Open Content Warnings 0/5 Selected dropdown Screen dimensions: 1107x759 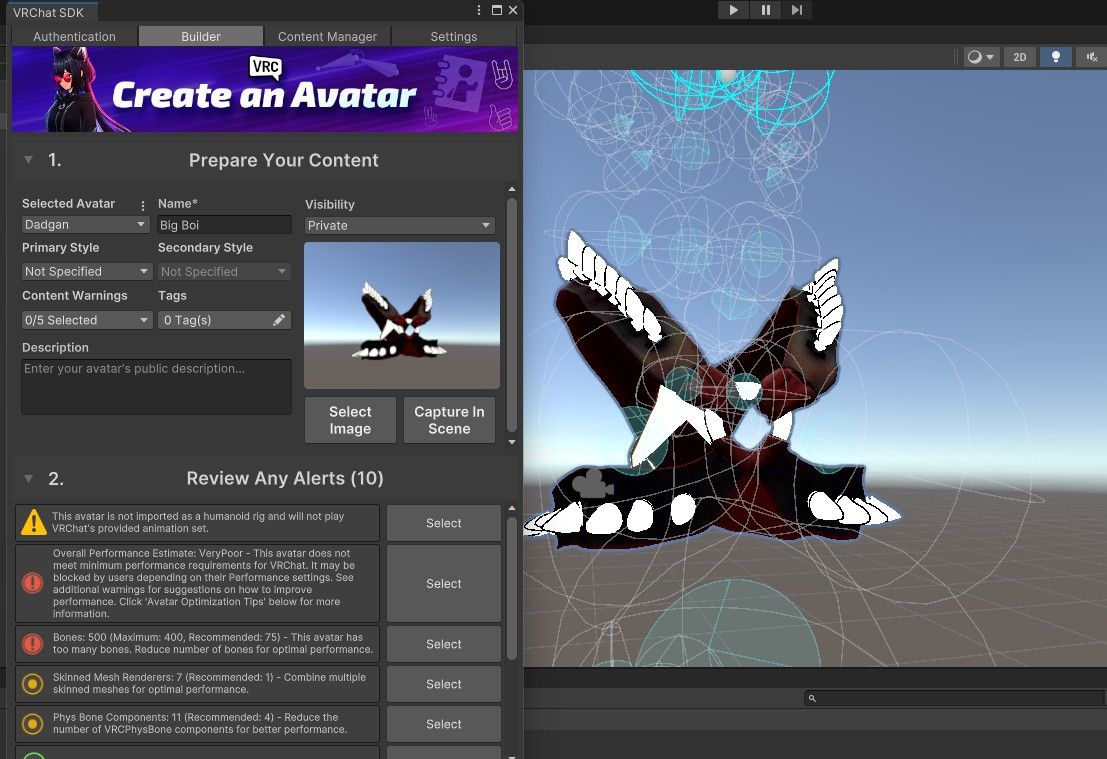click(x=87, y=320)
